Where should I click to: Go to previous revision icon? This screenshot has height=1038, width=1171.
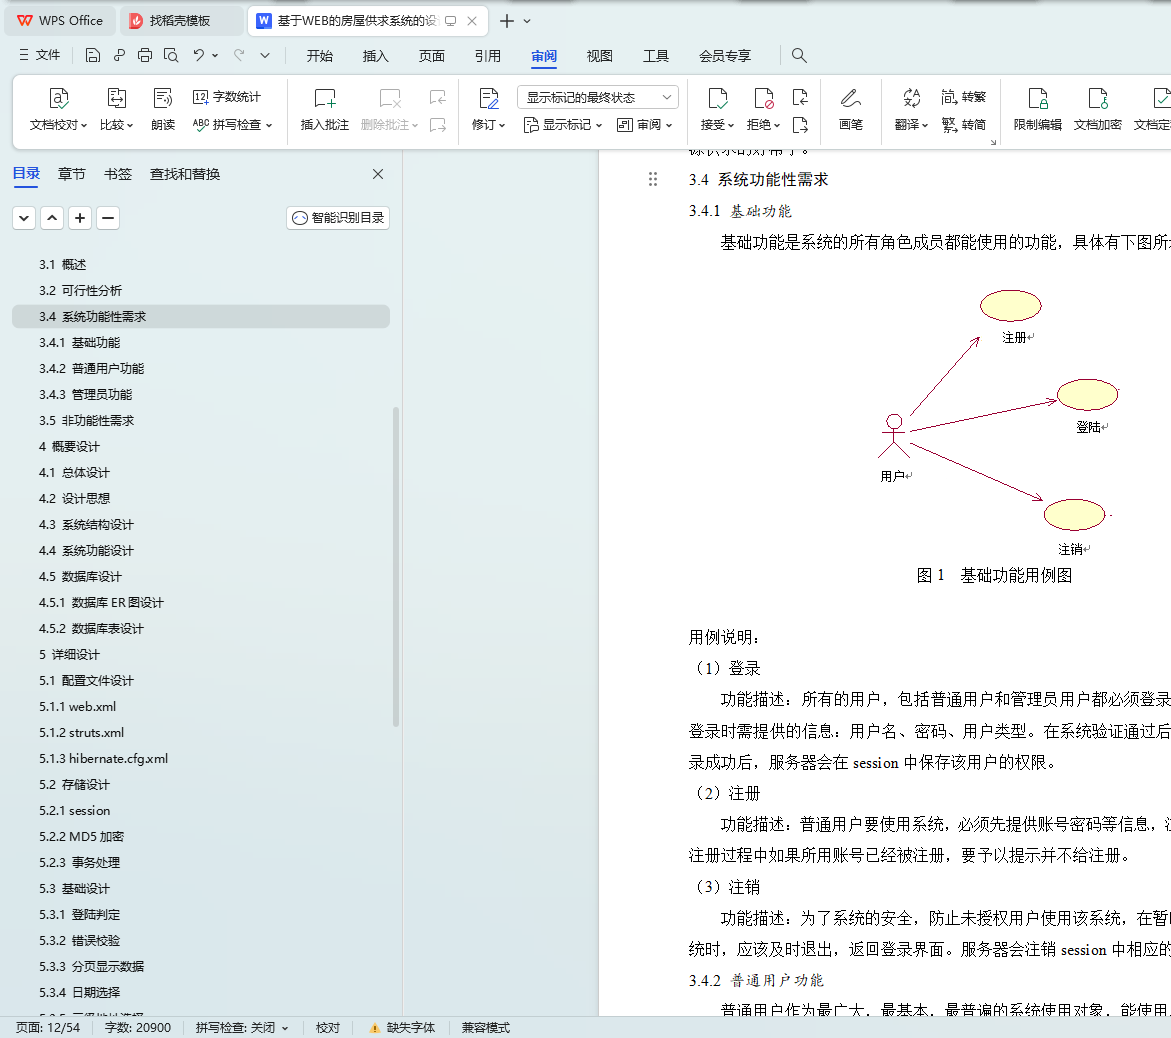800,97
